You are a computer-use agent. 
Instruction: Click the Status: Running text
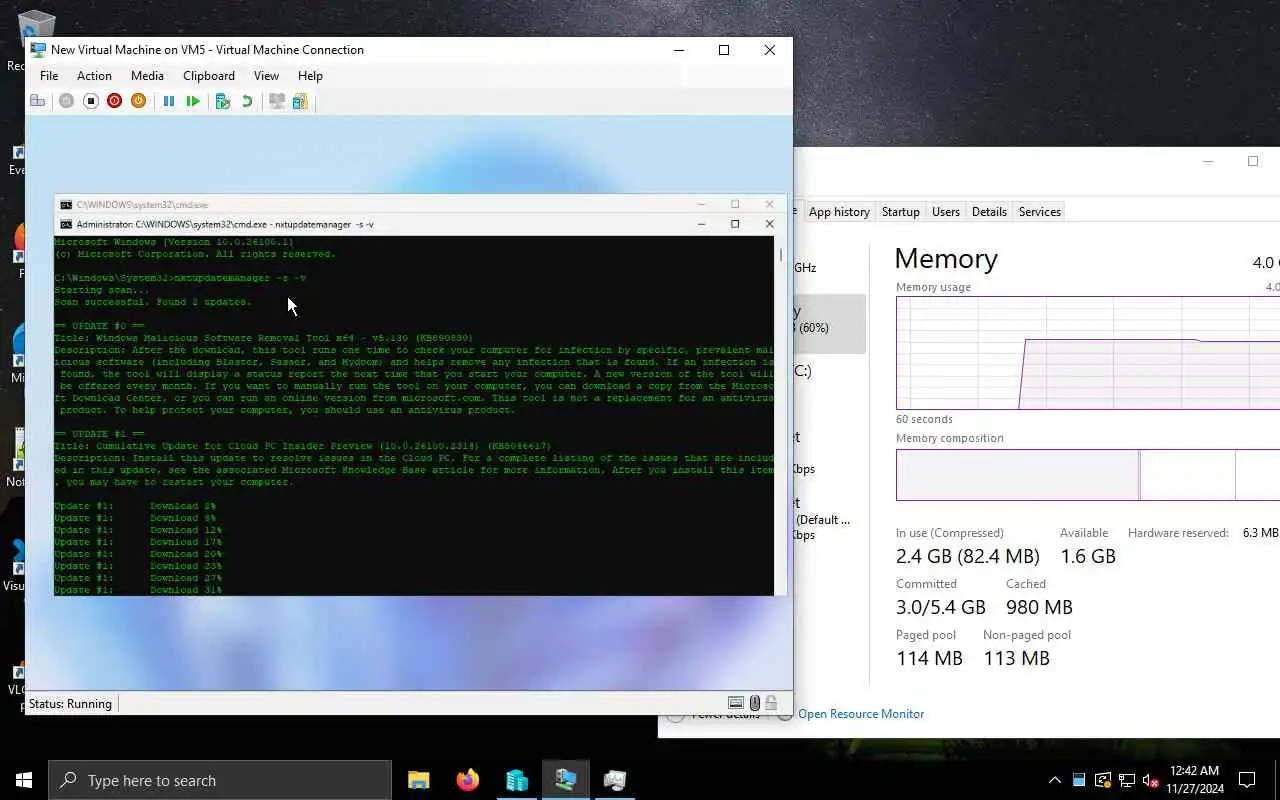click(70, 704)
